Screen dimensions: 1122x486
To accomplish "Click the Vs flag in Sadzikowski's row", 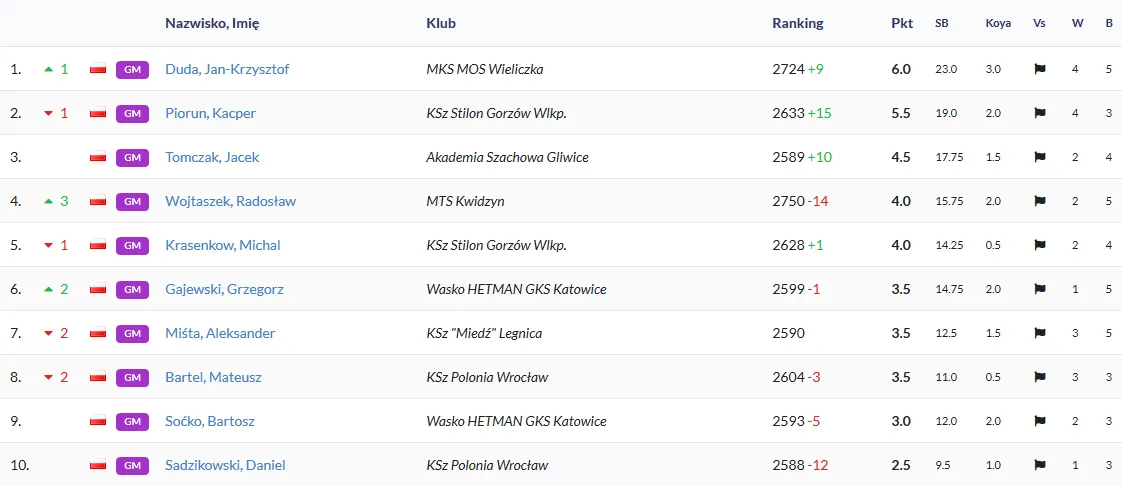I will click(x=1040, y=465).
